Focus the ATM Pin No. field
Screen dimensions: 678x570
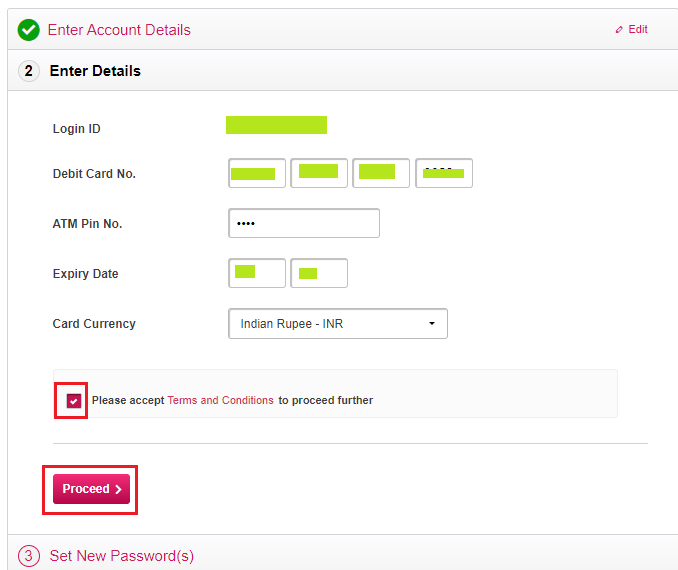[x=304, y=223]
